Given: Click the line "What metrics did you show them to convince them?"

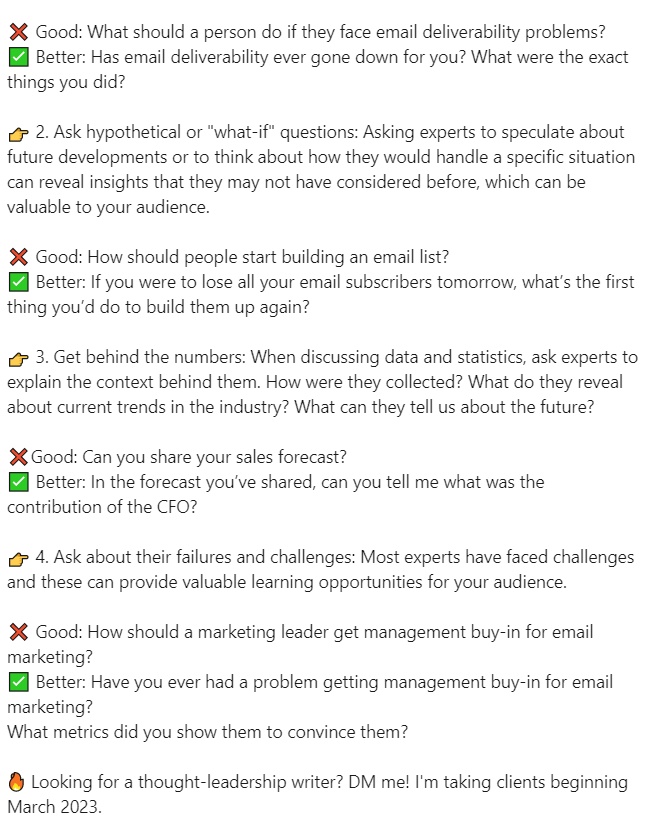Looking at the screenshot, I should click(207, 731).
